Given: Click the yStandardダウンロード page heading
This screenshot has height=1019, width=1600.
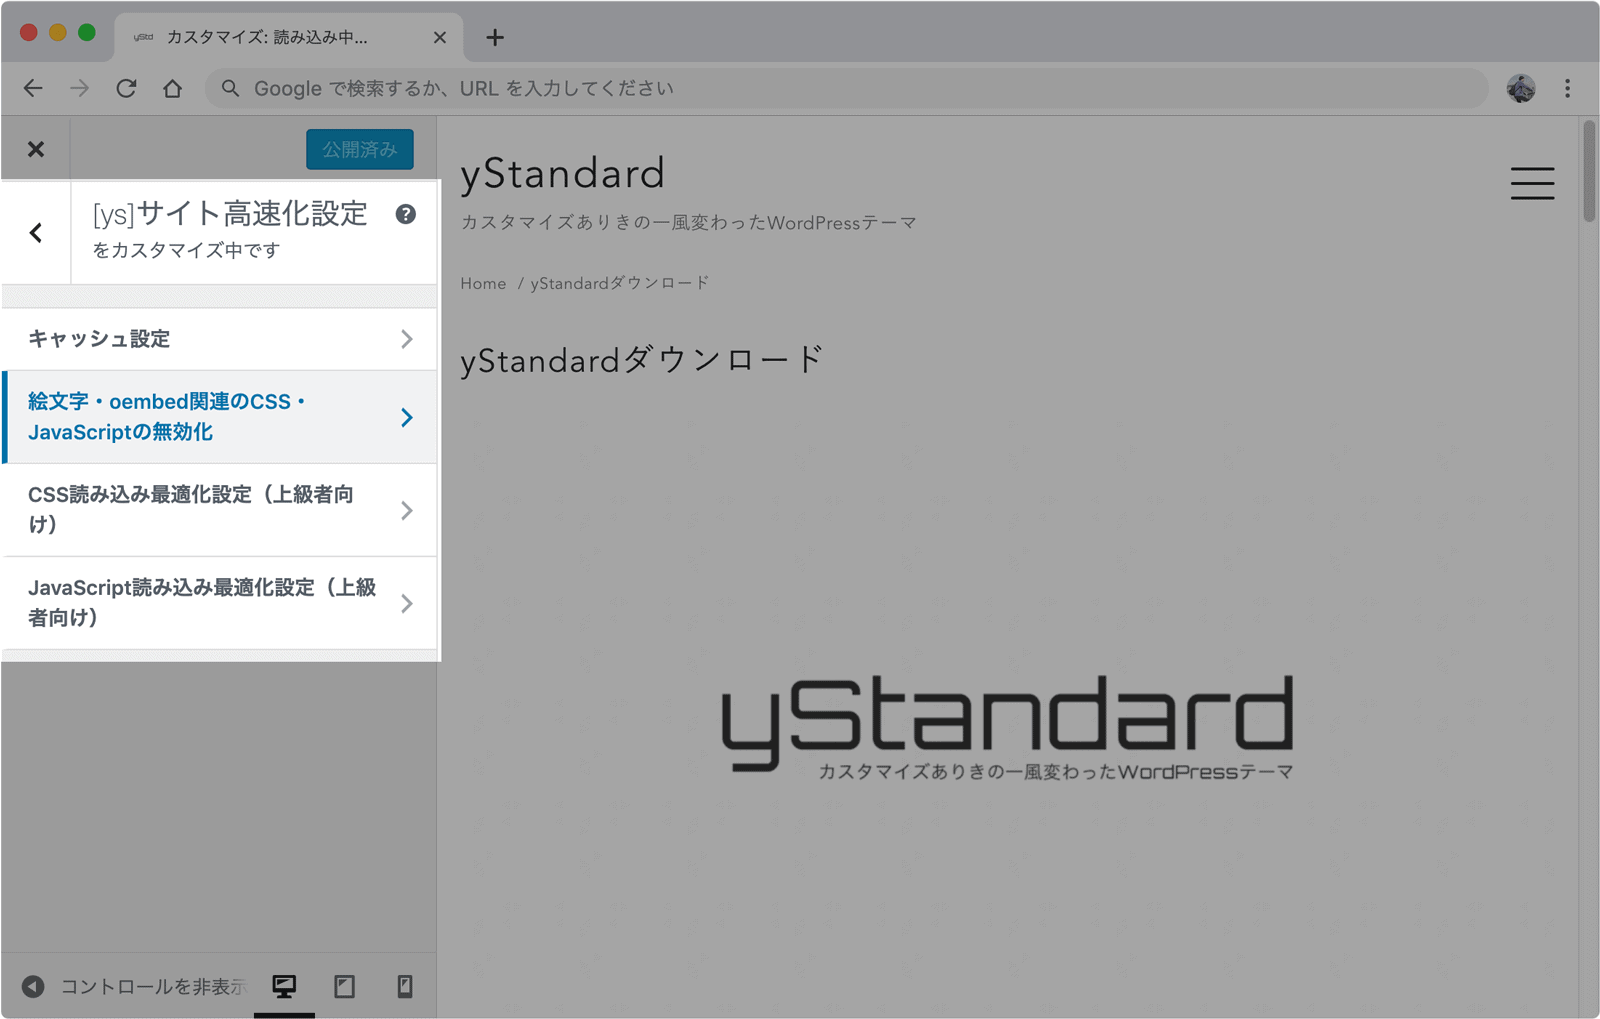Looking at the screenshot, I should (641, 359).
